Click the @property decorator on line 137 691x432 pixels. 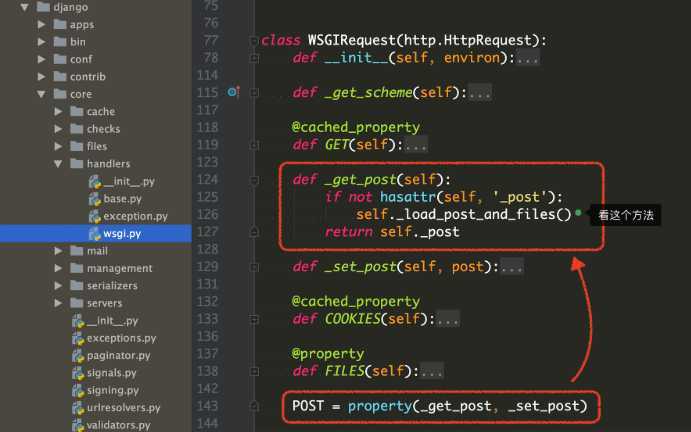(x=327, y=354)
